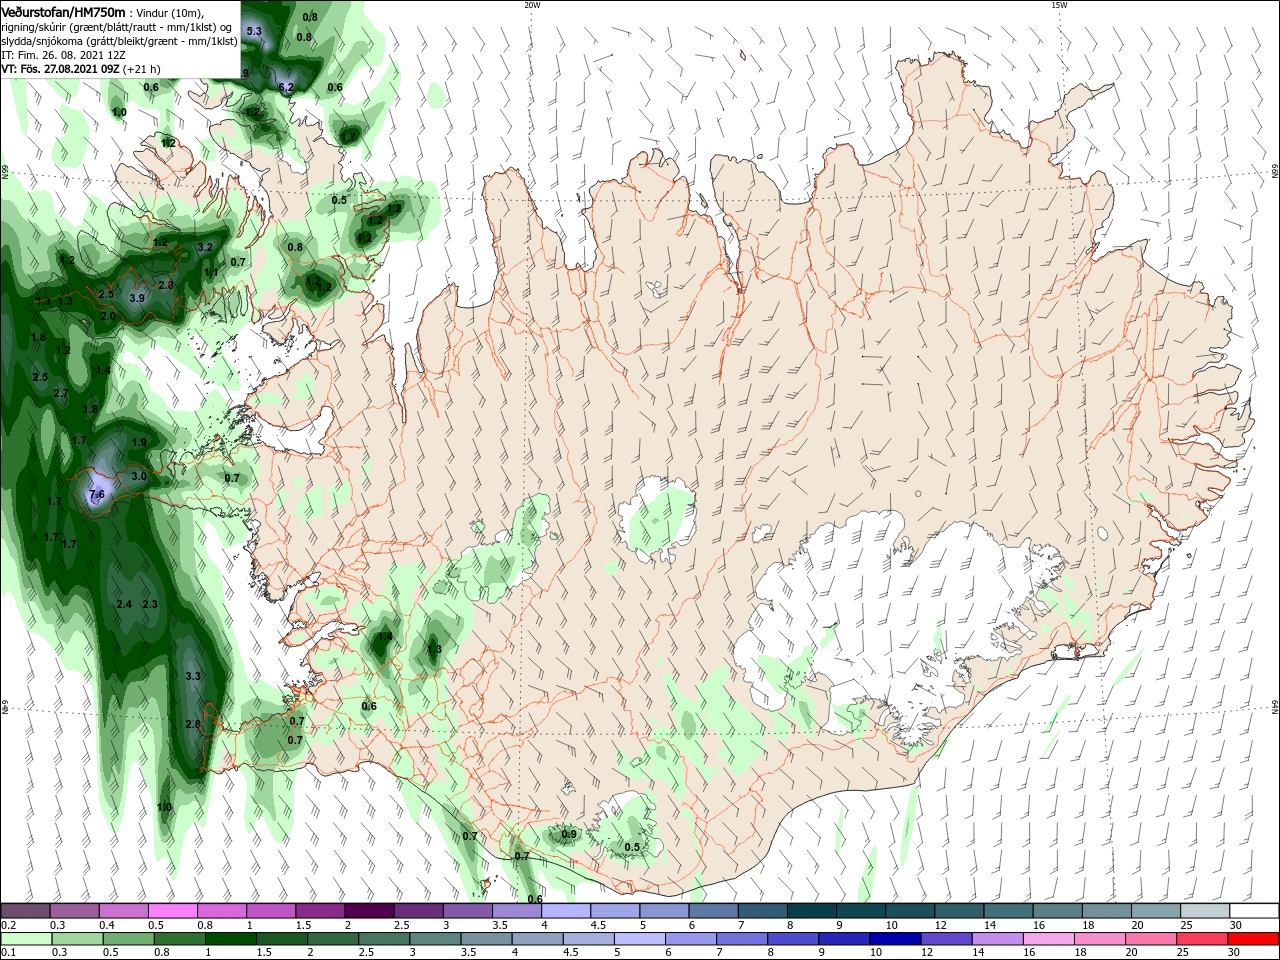The width and height of the screenshot is (1280, 960).
Task: Select the pale lavender 5 mm rain swatch
Action: (640, 940)
